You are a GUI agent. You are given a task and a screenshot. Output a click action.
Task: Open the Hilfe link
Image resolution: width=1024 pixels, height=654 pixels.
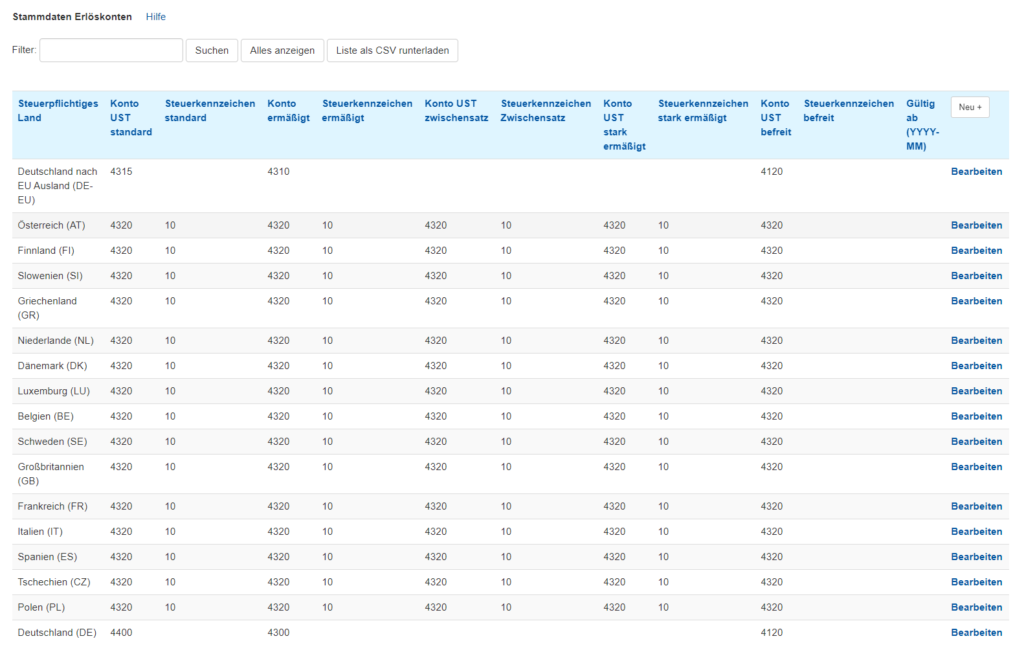click(x=155, y=17)
